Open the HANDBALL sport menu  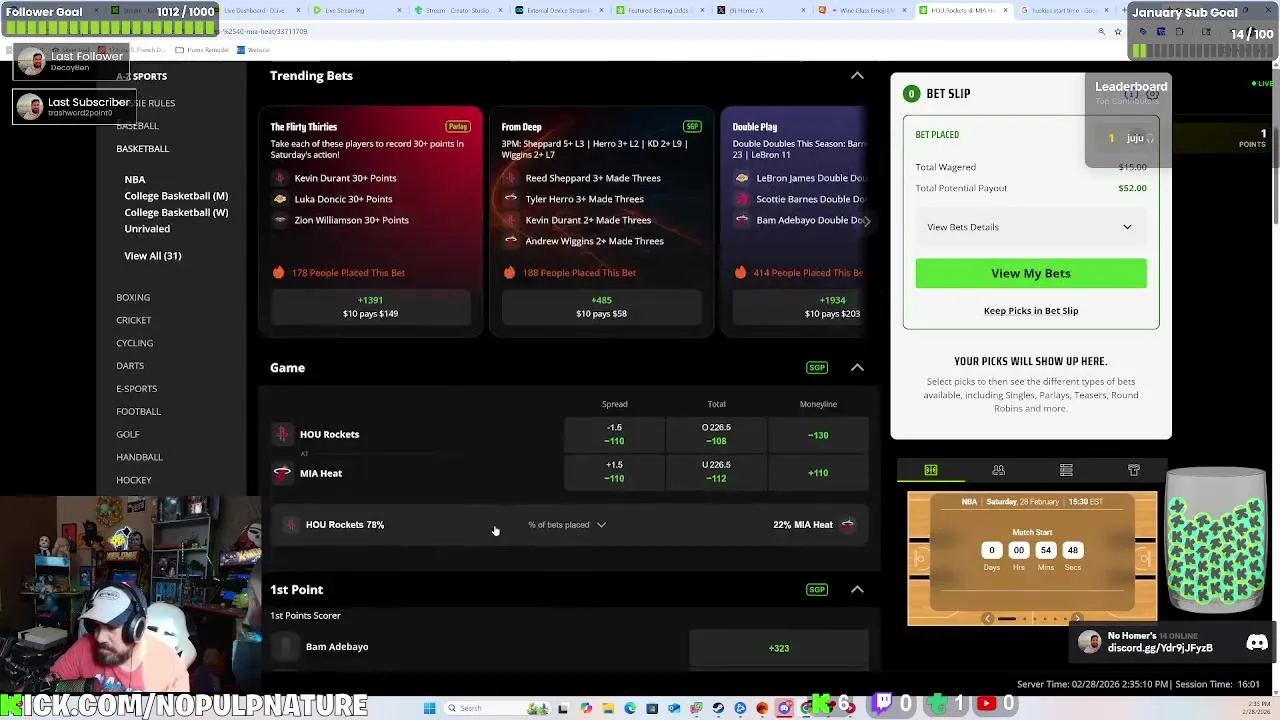tap(139, 457)
